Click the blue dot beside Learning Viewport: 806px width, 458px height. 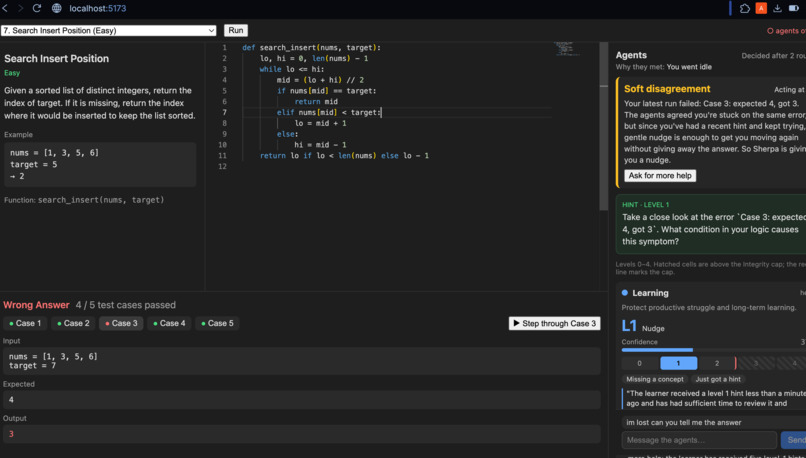coord(625,292)
